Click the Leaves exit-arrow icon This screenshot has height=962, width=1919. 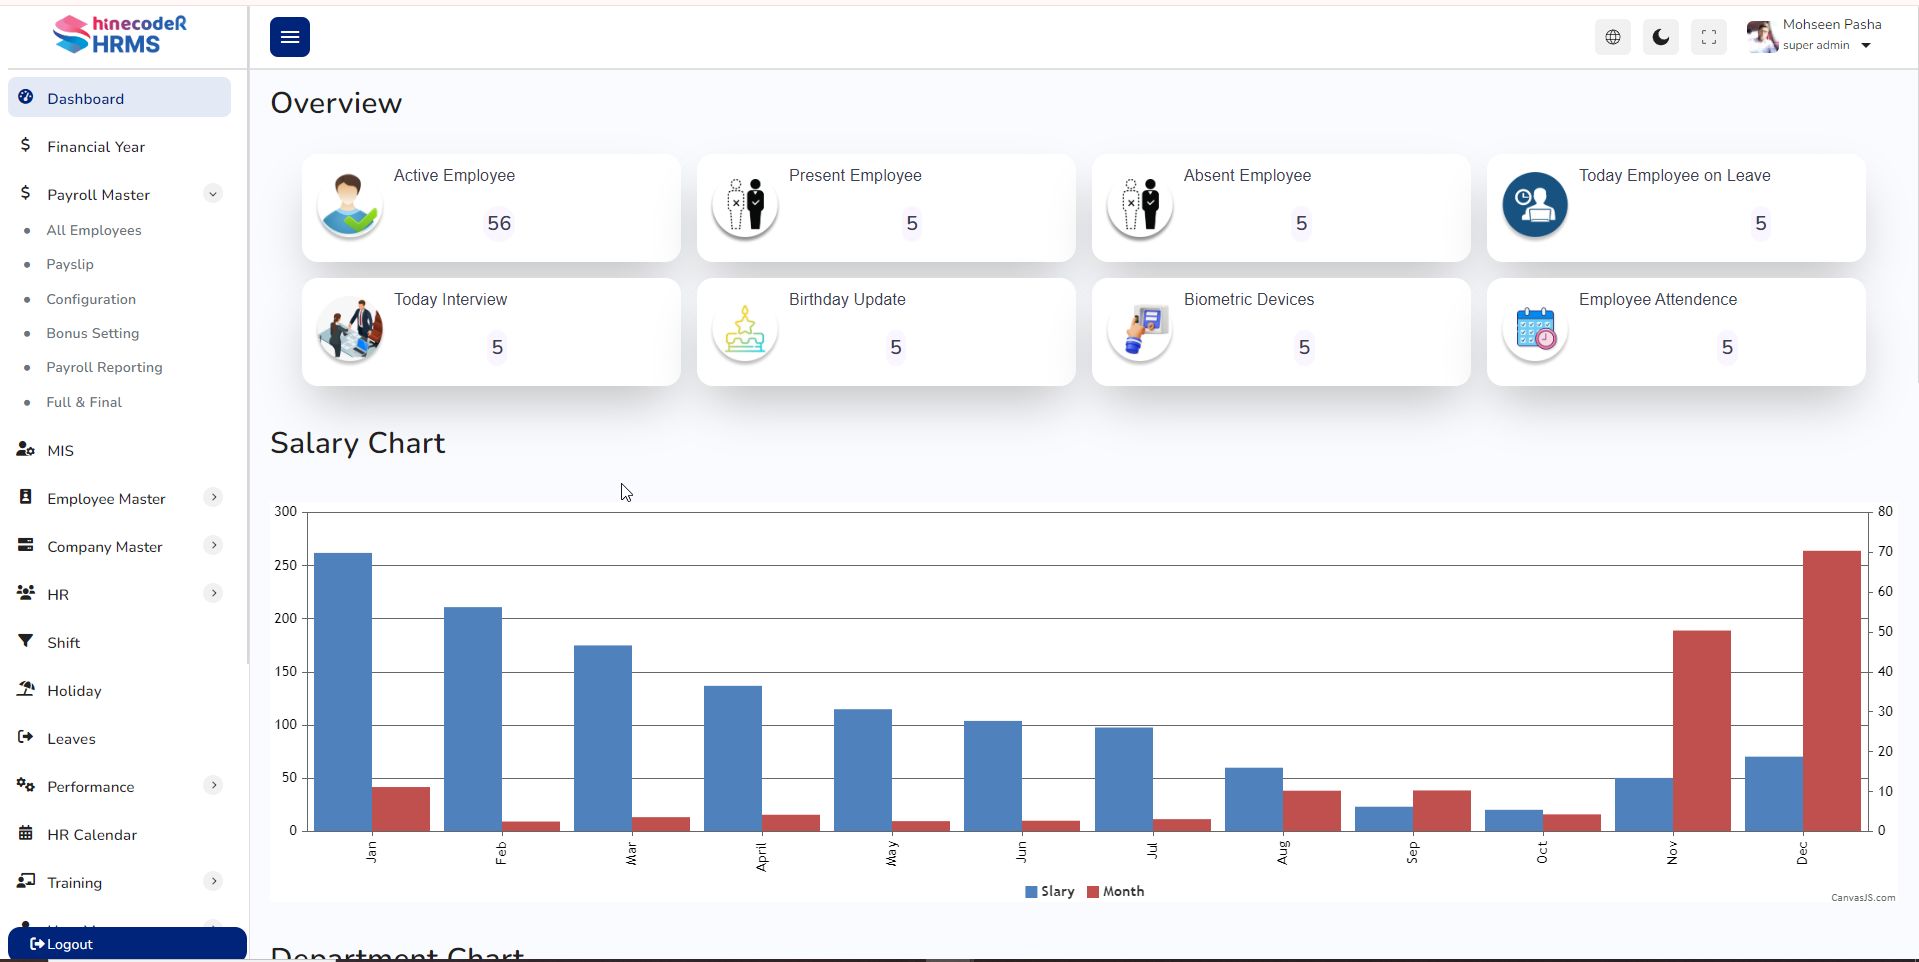pyautogui.click(x=26, y=737)
